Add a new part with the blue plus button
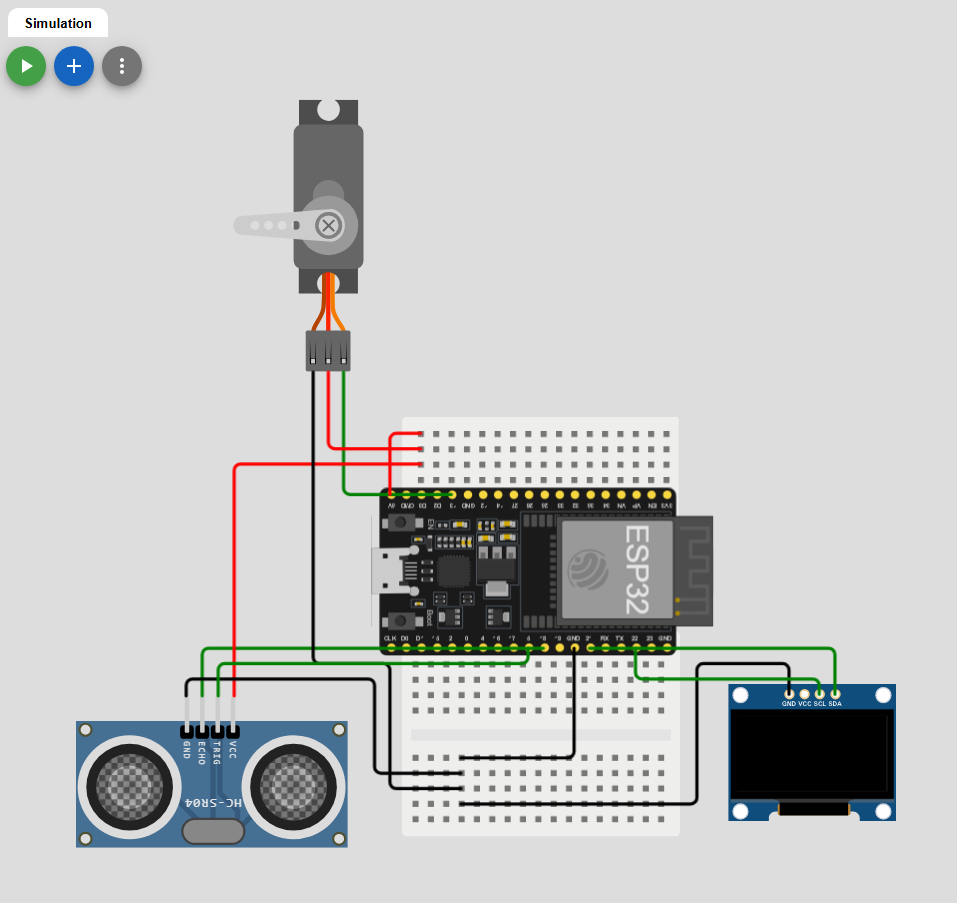 click(x=74, y=66)
